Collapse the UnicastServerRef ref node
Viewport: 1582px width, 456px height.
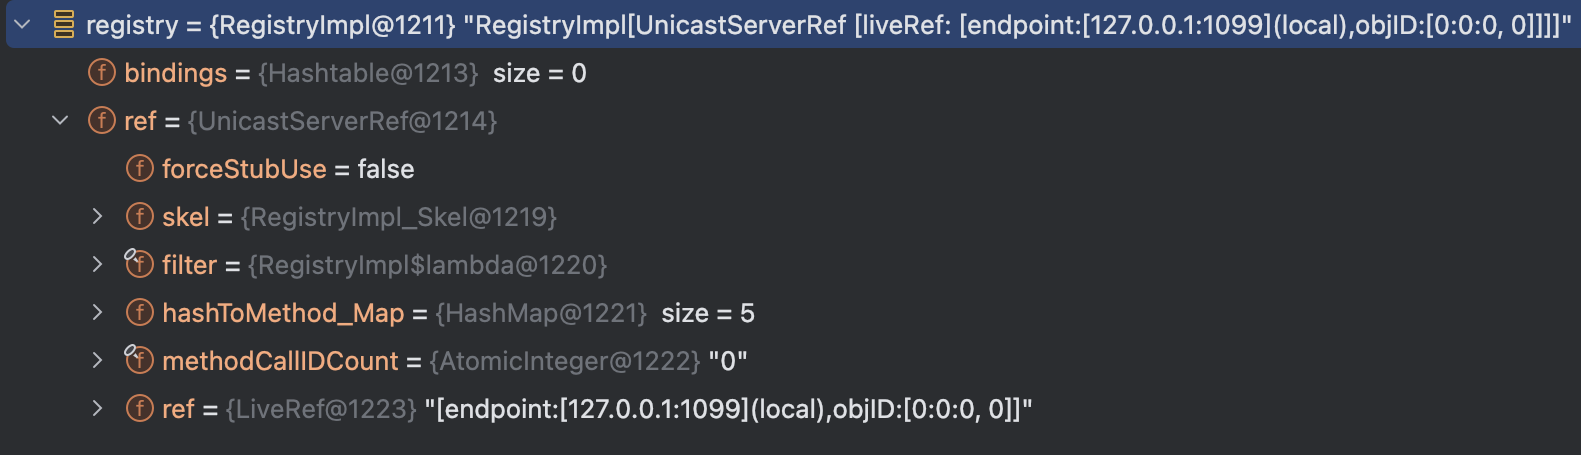click(60, 121)
